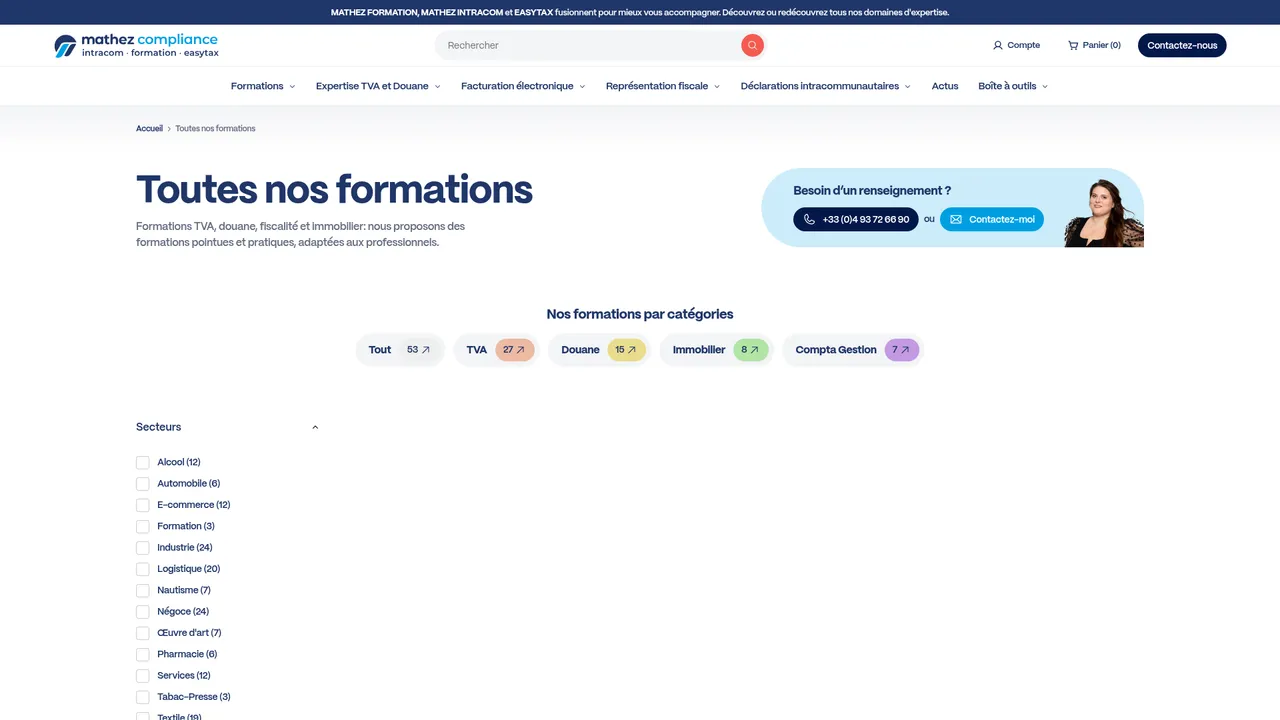Select the Compta Gestion category filter

pos(852,350)
